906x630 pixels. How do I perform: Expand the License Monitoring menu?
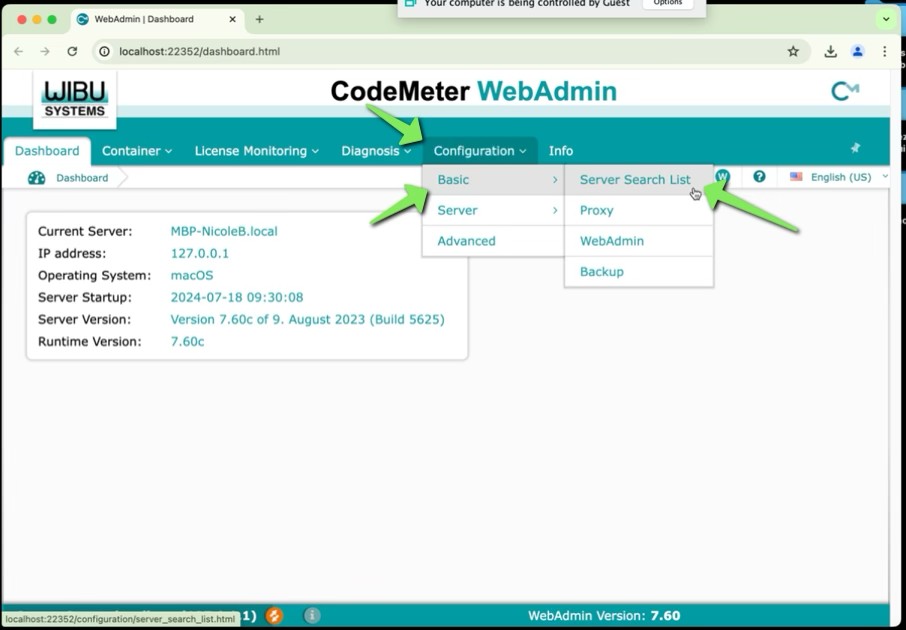pos(256,151)
